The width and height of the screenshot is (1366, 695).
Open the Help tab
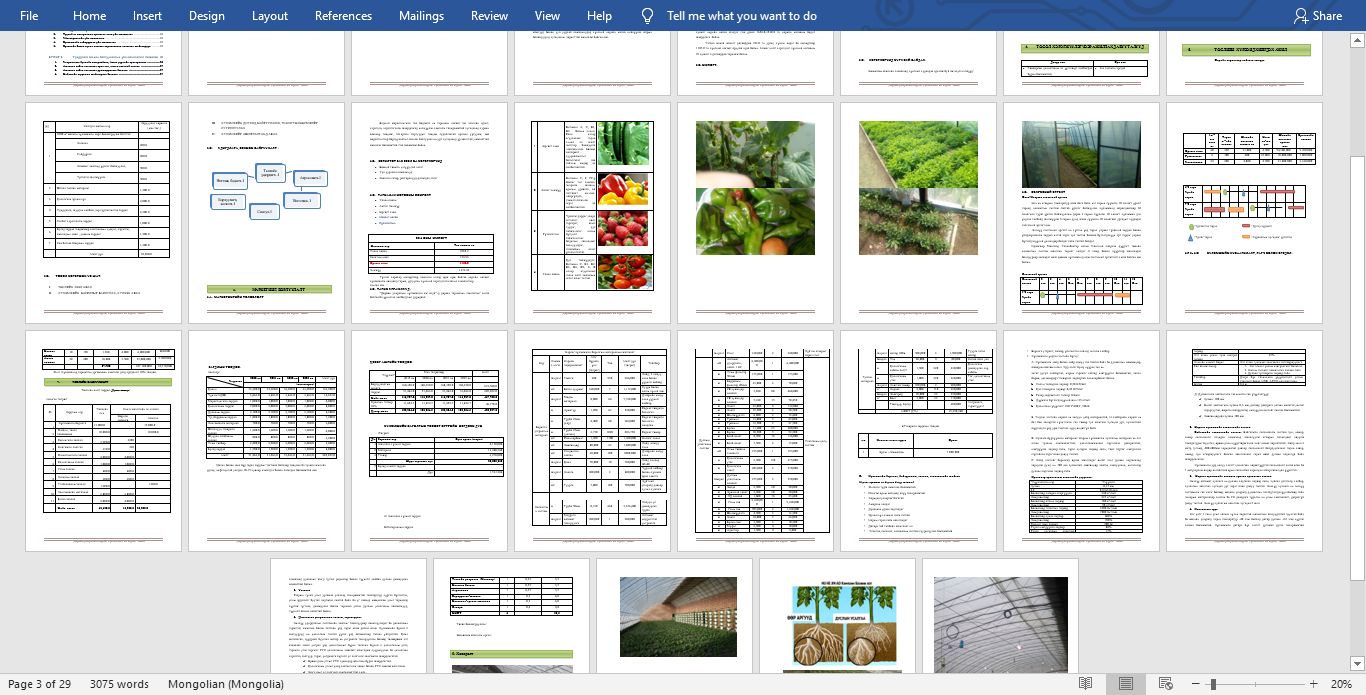click(600, 16)
